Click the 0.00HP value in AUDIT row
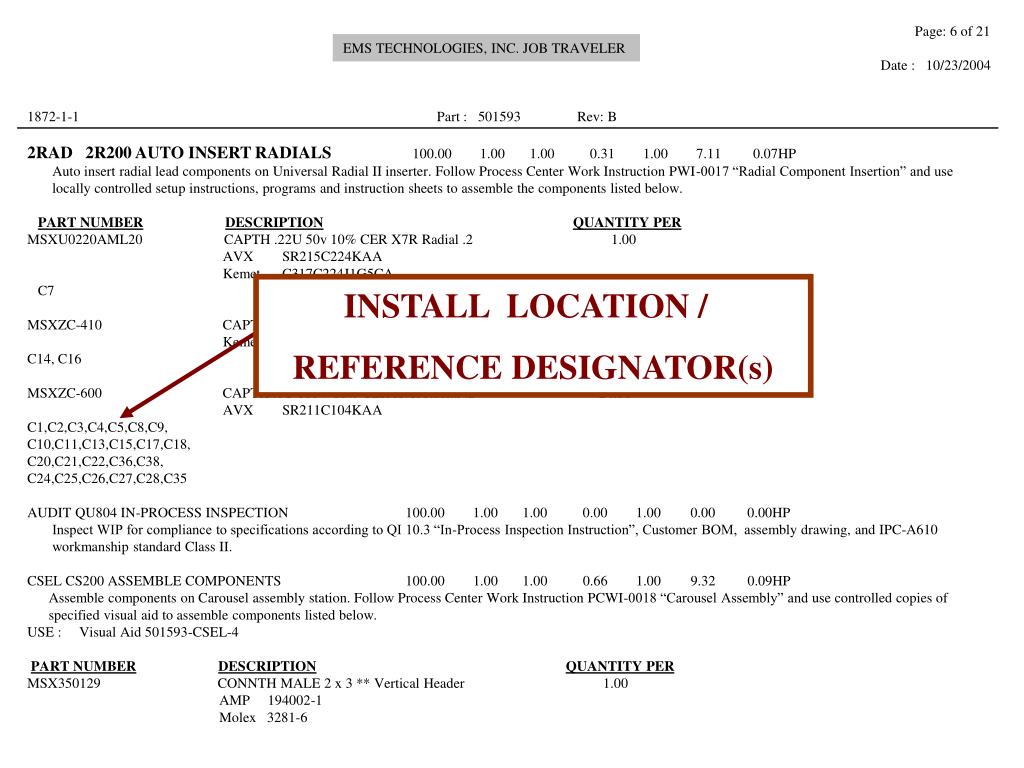The width and height of the screenshot is (1024, 768). pyautogui.click(x=769, y=513)
